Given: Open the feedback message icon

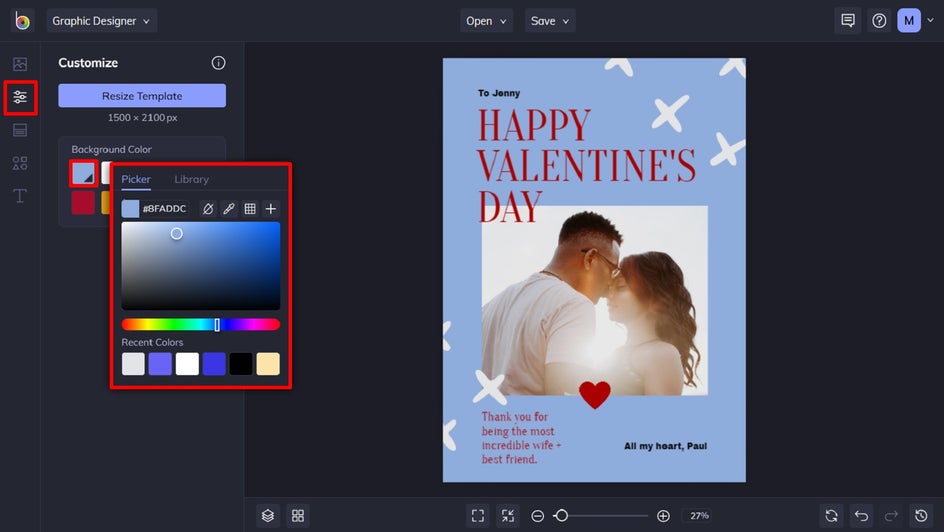Looking at the screenshot, I should pos(848,20).
